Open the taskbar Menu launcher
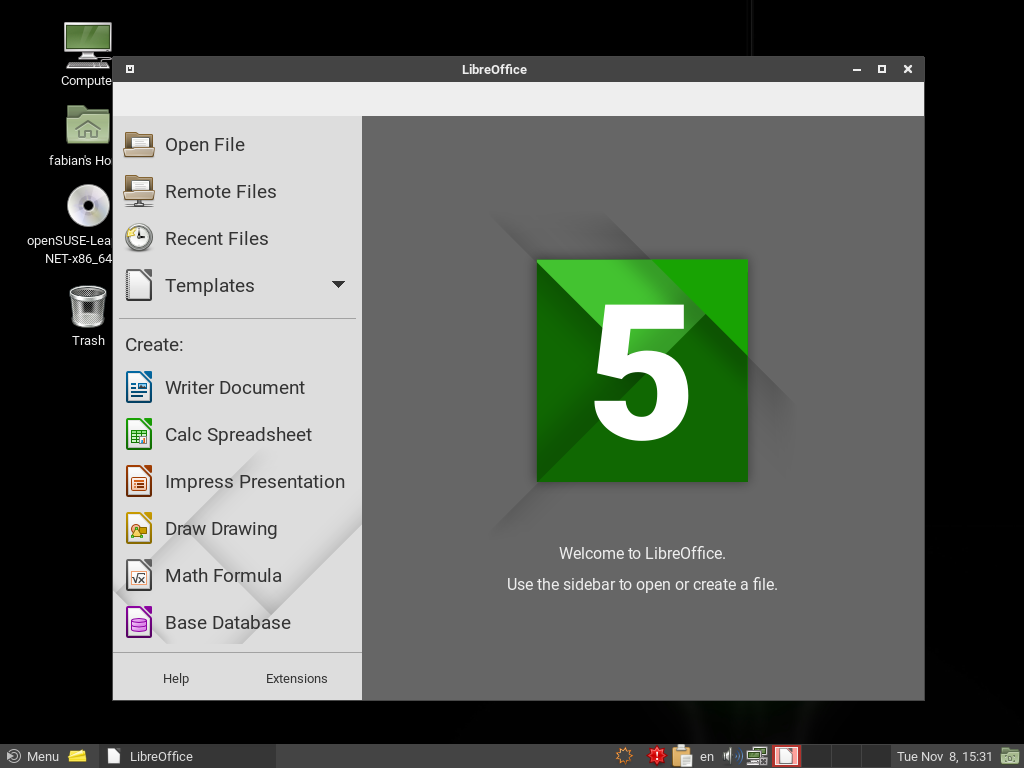 click(33, 756)
